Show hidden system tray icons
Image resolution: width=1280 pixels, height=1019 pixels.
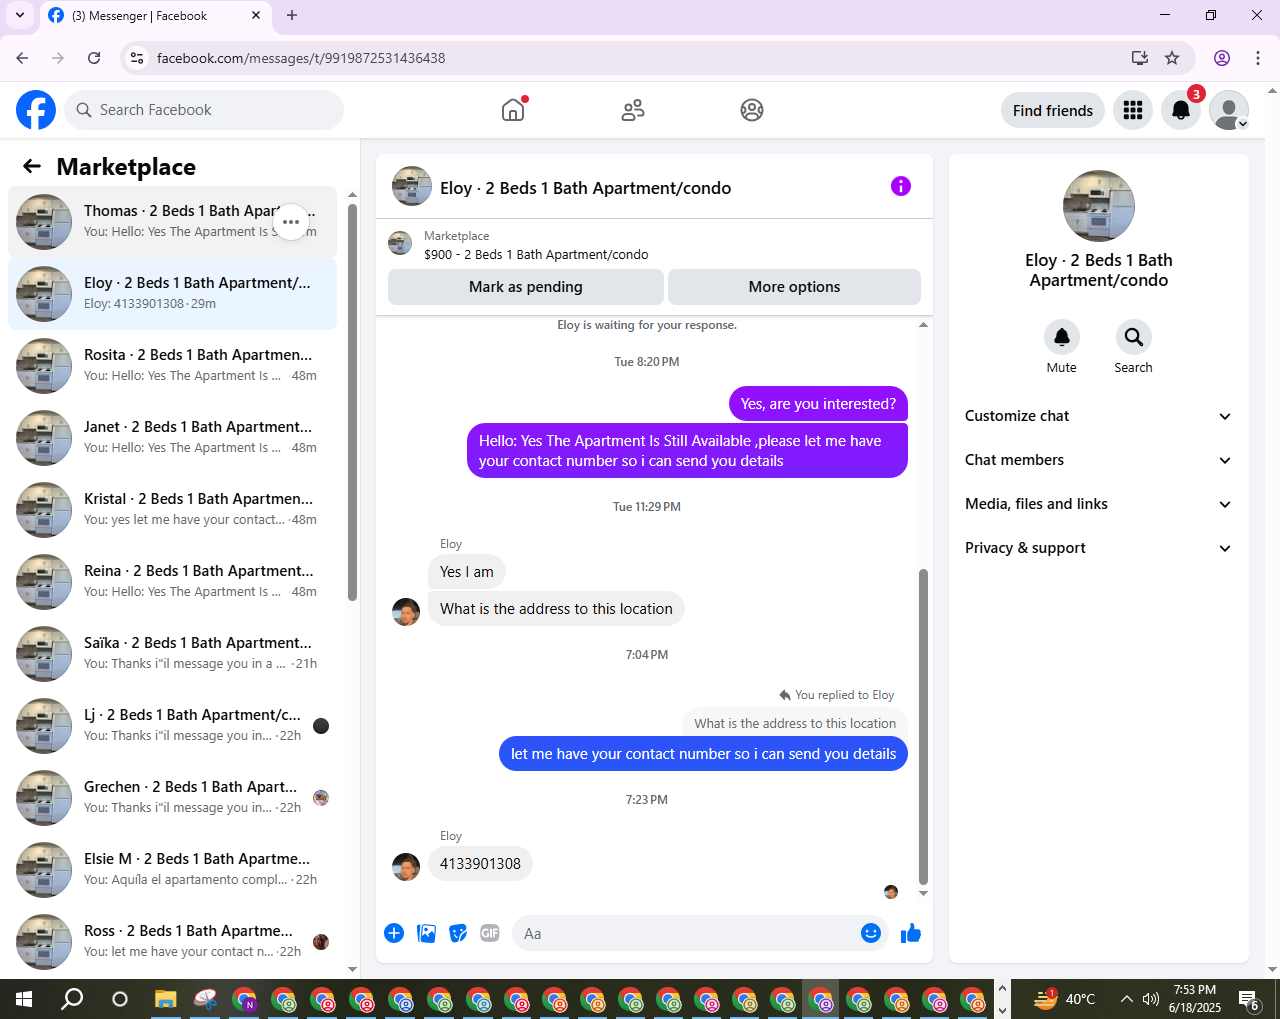click(1127, 999)
